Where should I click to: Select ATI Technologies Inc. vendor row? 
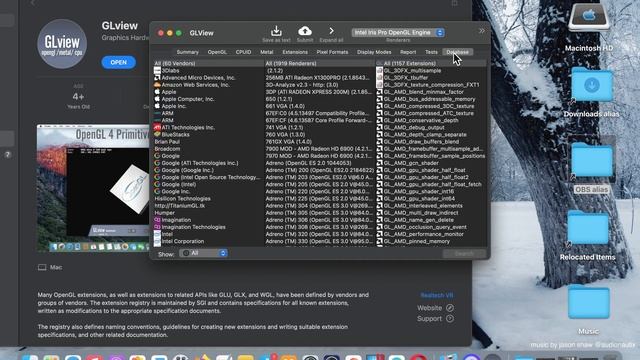click(x=208, y=127)
